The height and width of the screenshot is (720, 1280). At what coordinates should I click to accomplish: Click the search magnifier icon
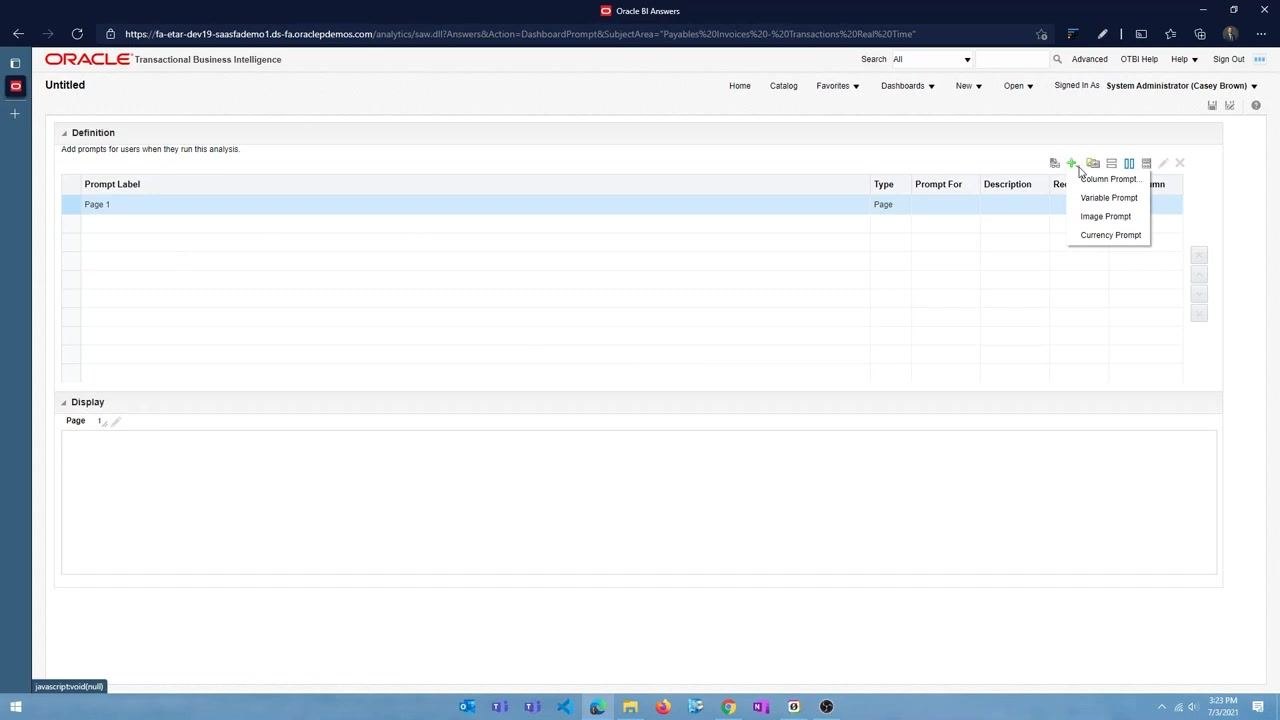1057,59
